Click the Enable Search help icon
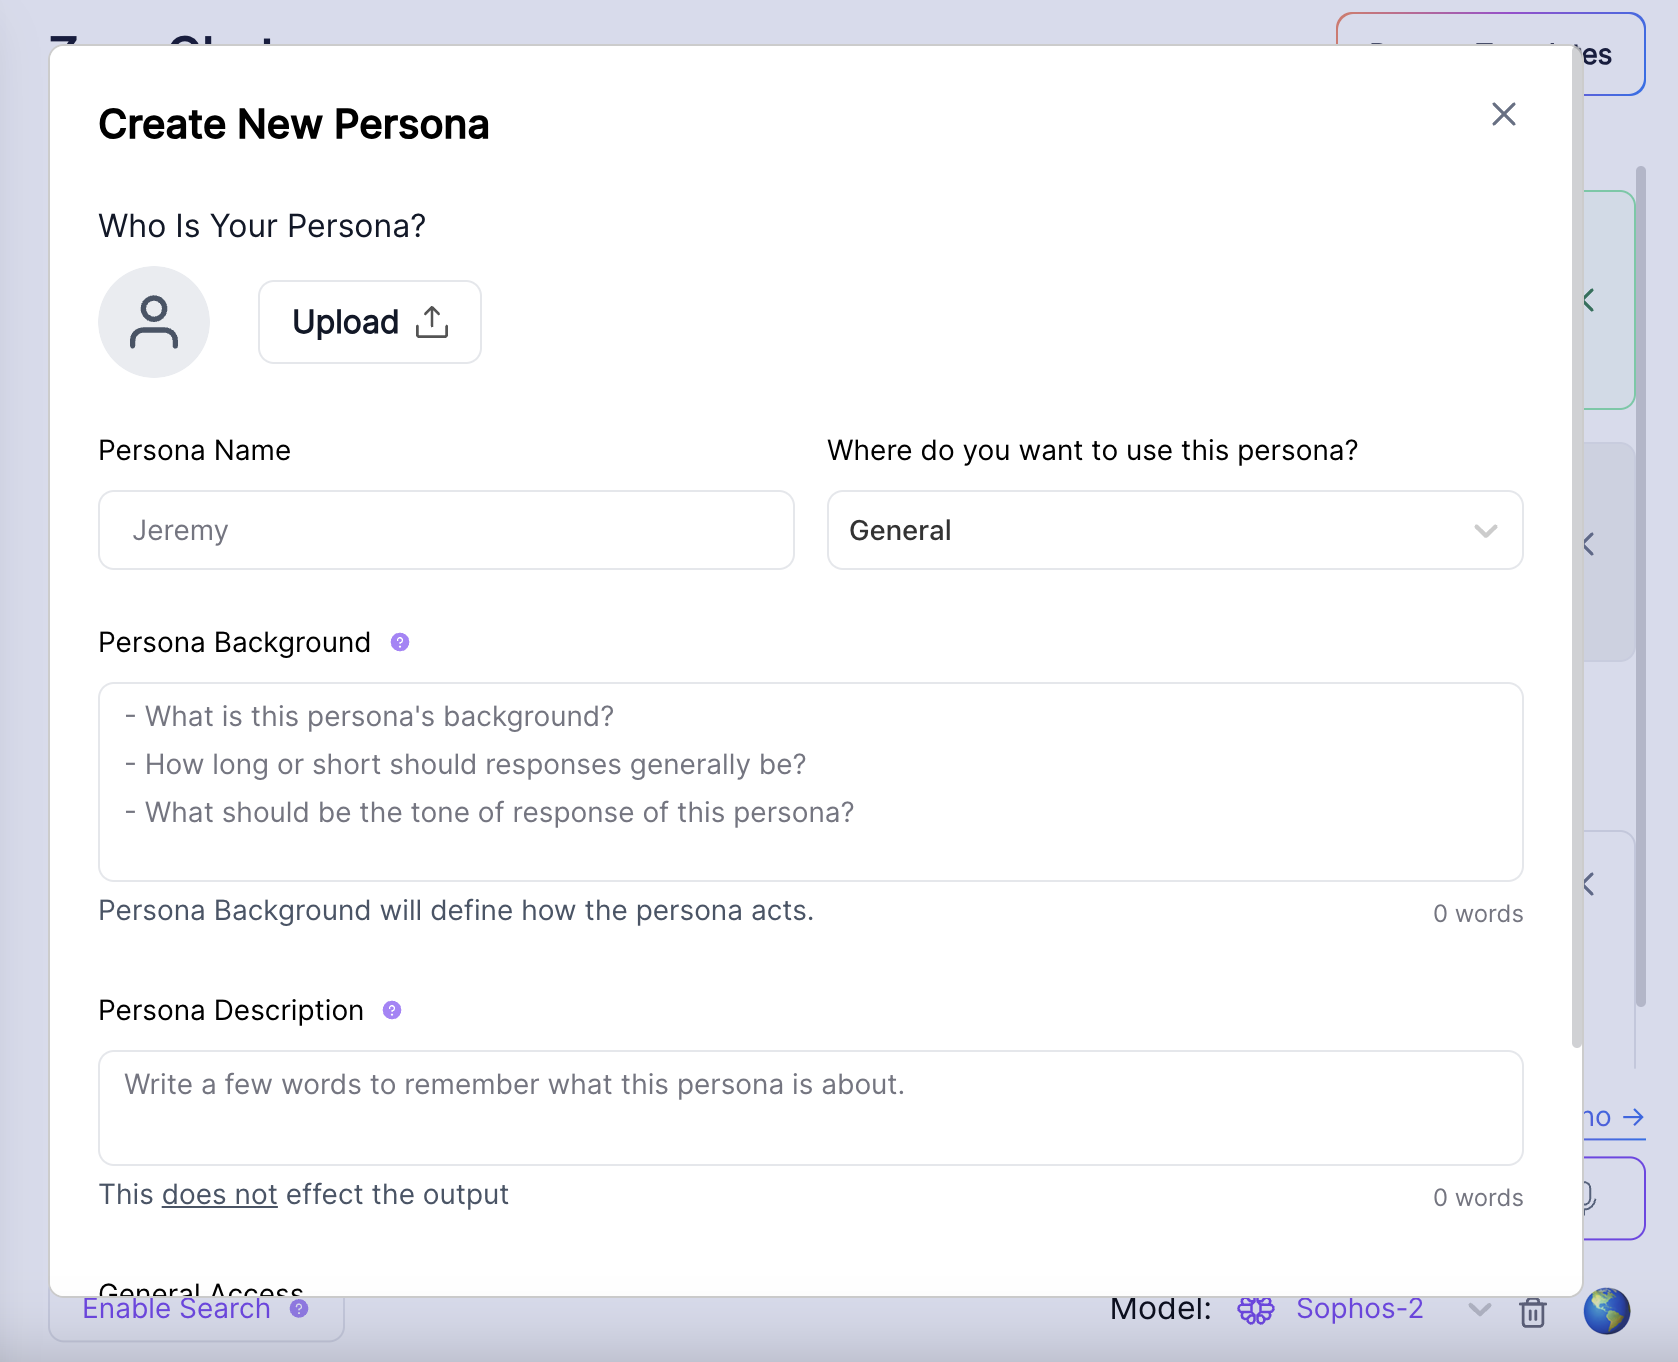Viewport: 1678px width, 1362px height. [x=299, y=1309]
